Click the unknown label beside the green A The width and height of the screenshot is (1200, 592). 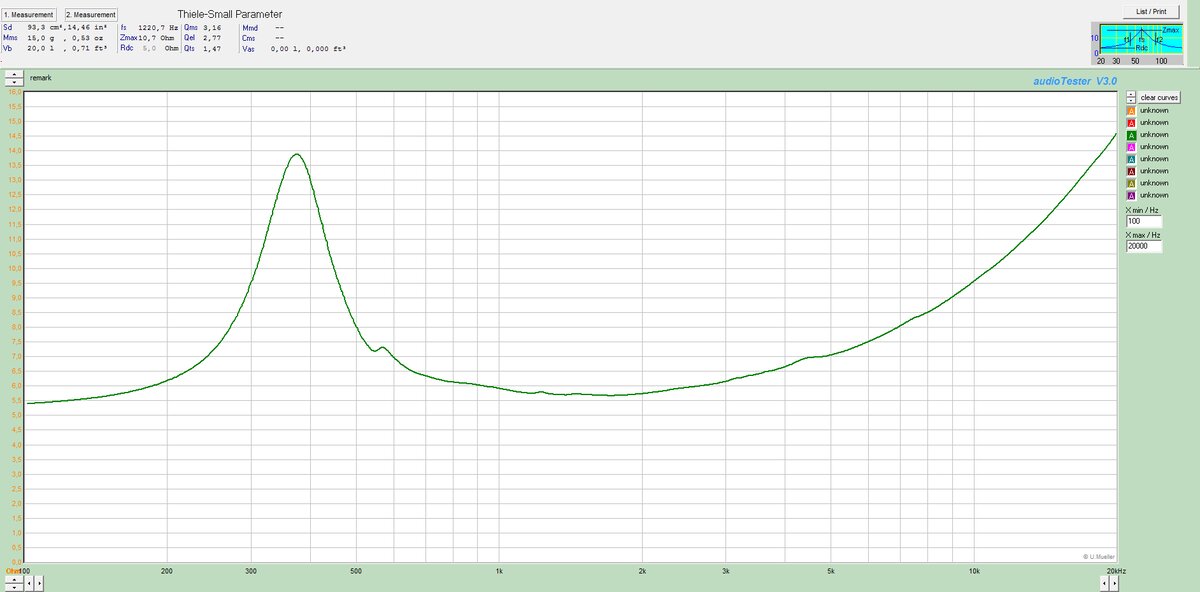coord(1154,135)
